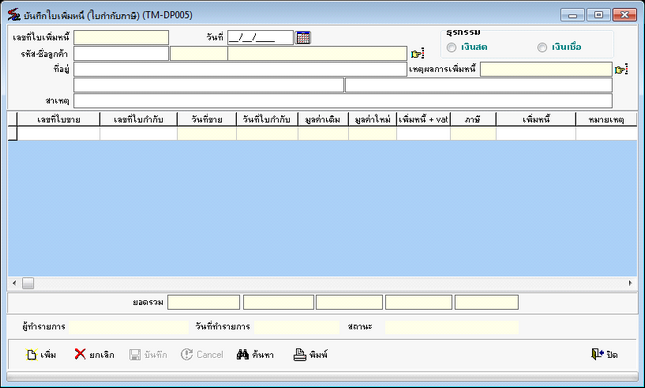The width and height of the screenshot is (645, 388).
Task: Click the customer code field next to รหัส-ชื่อลูกค้า
Action: coord(121,53)
